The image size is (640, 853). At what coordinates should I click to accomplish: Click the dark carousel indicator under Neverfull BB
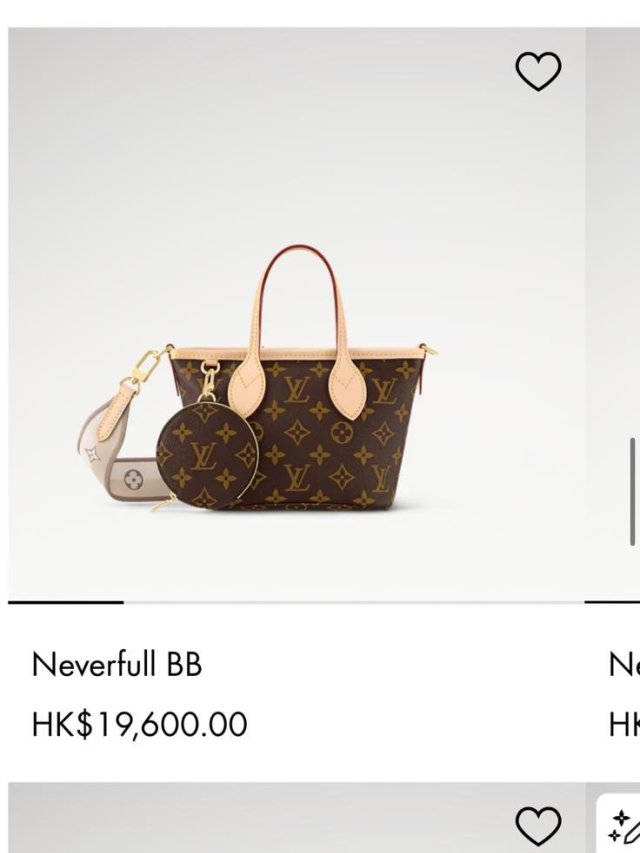(66, 602)
